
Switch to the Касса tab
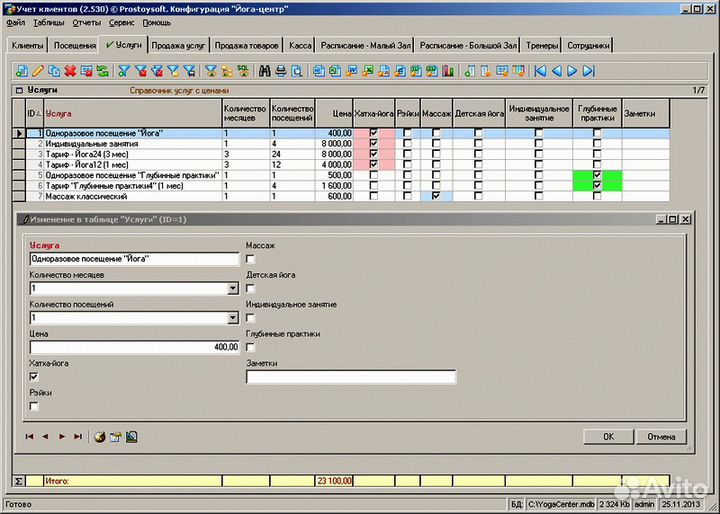pyautogui.click(x=300, y=46)
